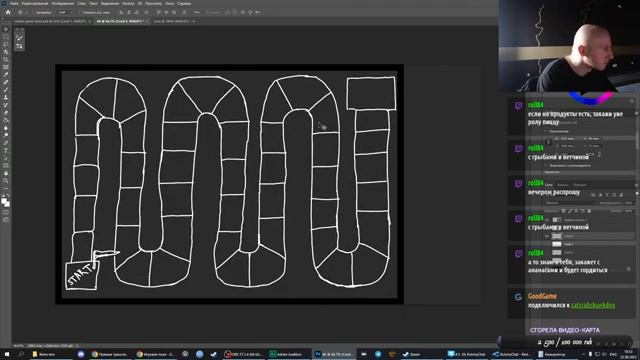Viewport: 640px width, 360px height.
Task: Open OBS from the taskbar
Action: (243, 354)
